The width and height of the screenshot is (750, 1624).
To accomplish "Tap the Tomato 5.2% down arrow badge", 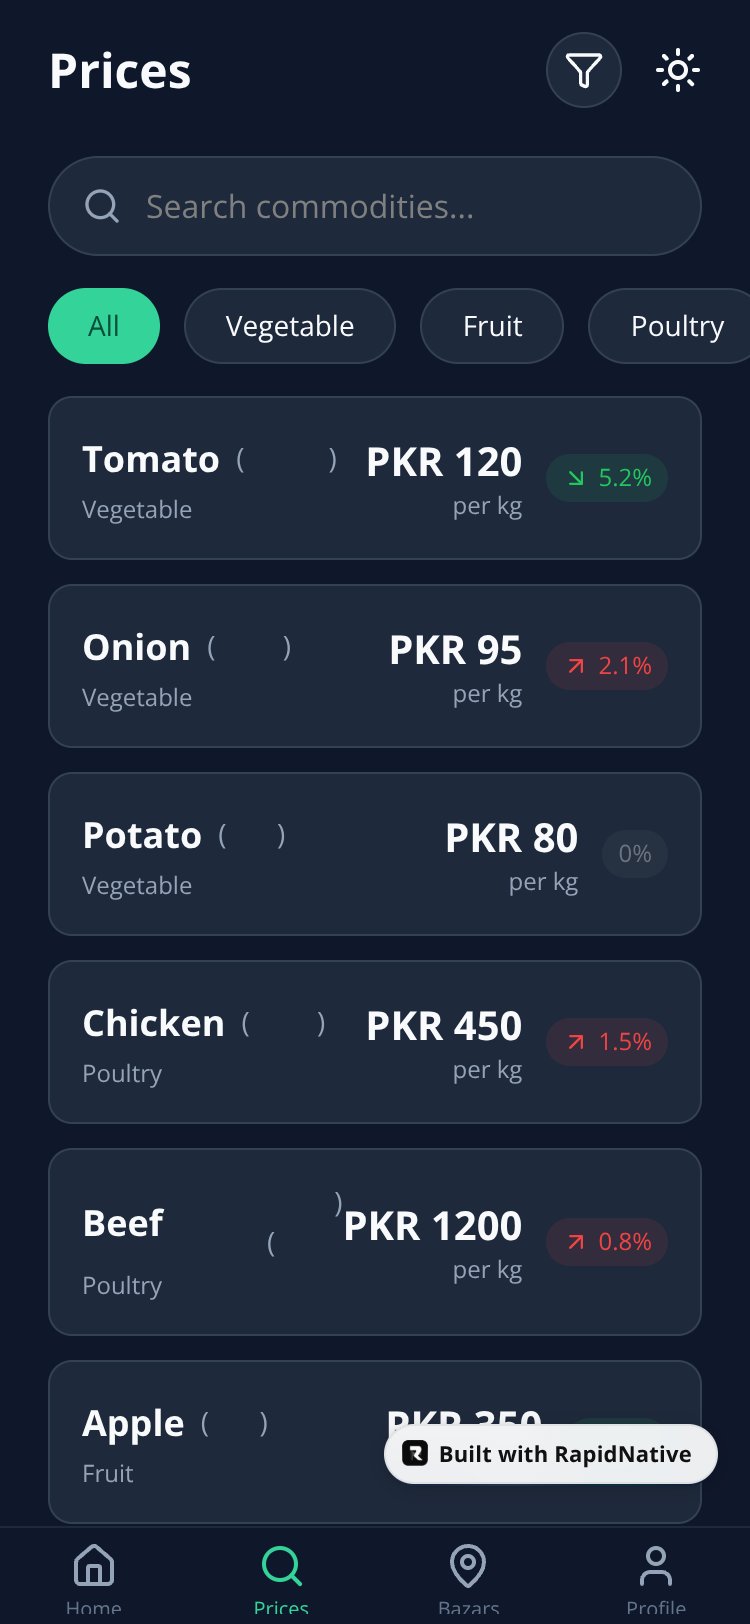I will pyautogui.click(x=607, y=478).
